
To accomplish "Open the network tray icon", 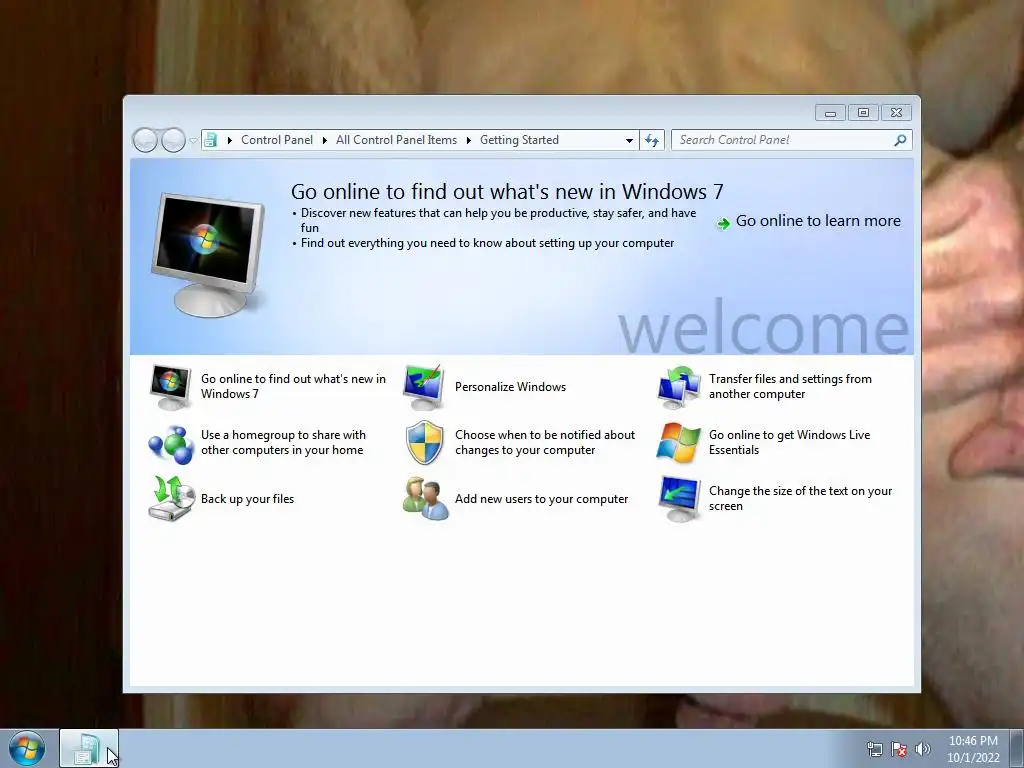I will (x=874, y=749).
